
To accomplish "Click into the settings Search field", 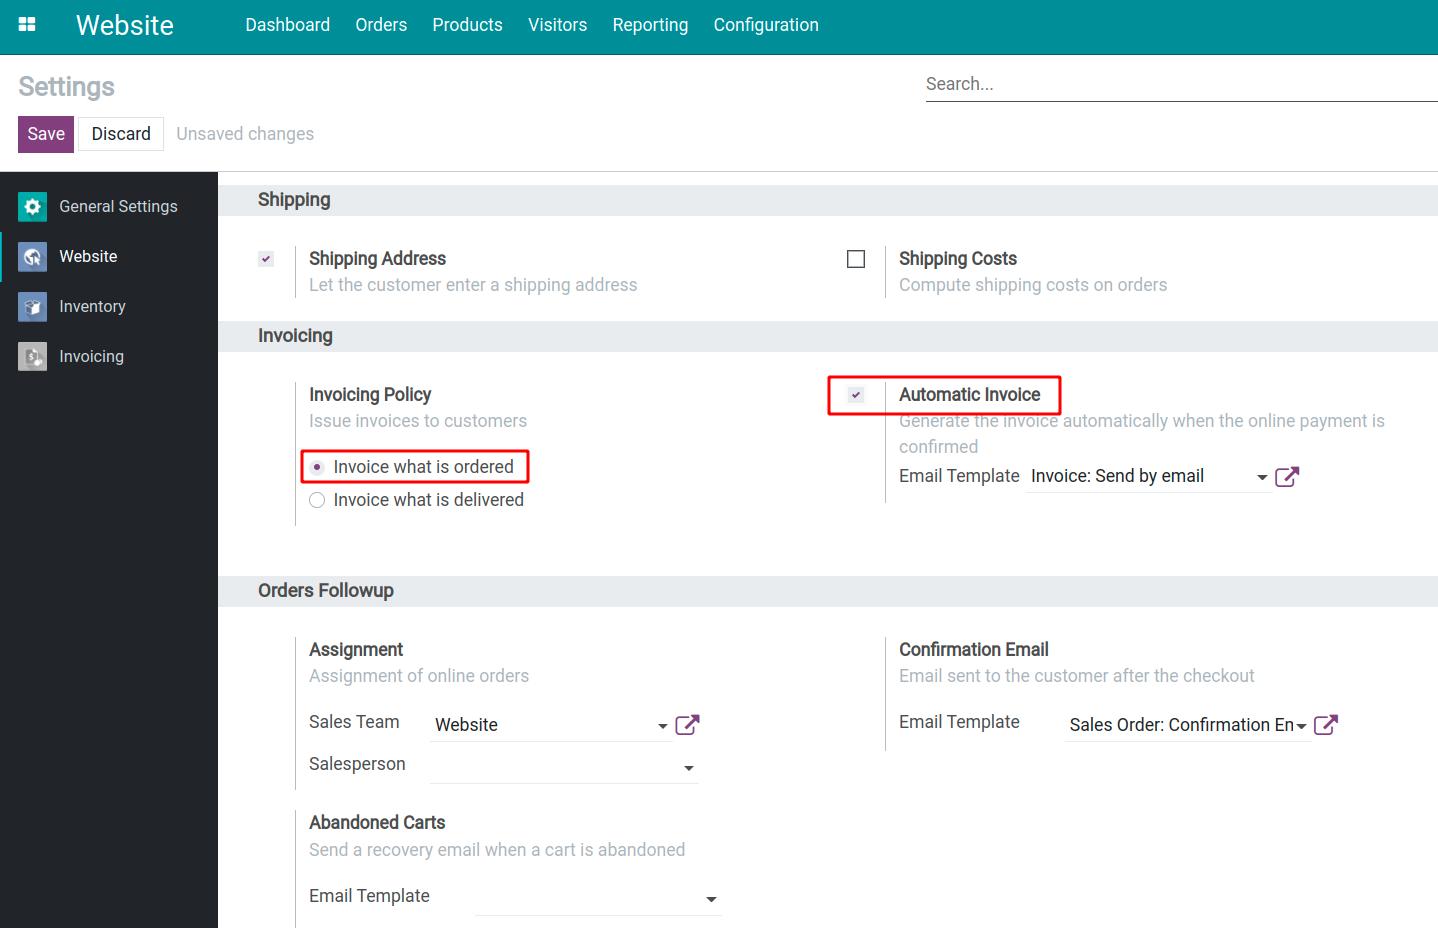I will (1180, 84).
